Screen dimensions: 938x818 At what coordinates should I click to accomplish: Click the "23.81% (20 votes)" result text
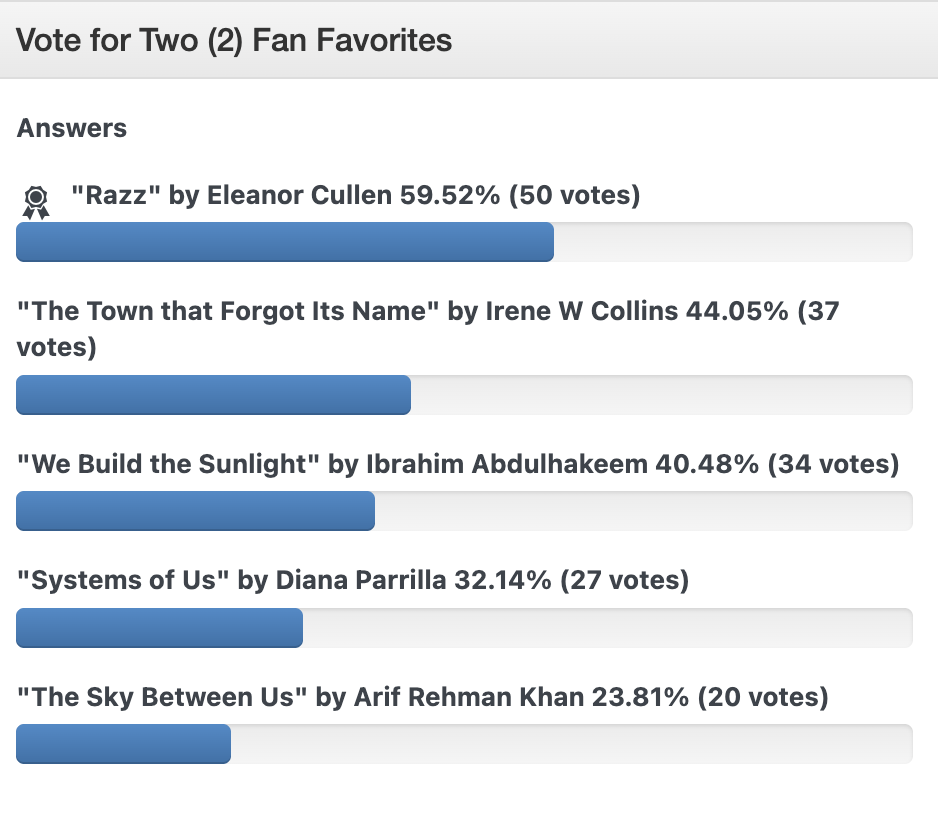click(x=709, y=696)
